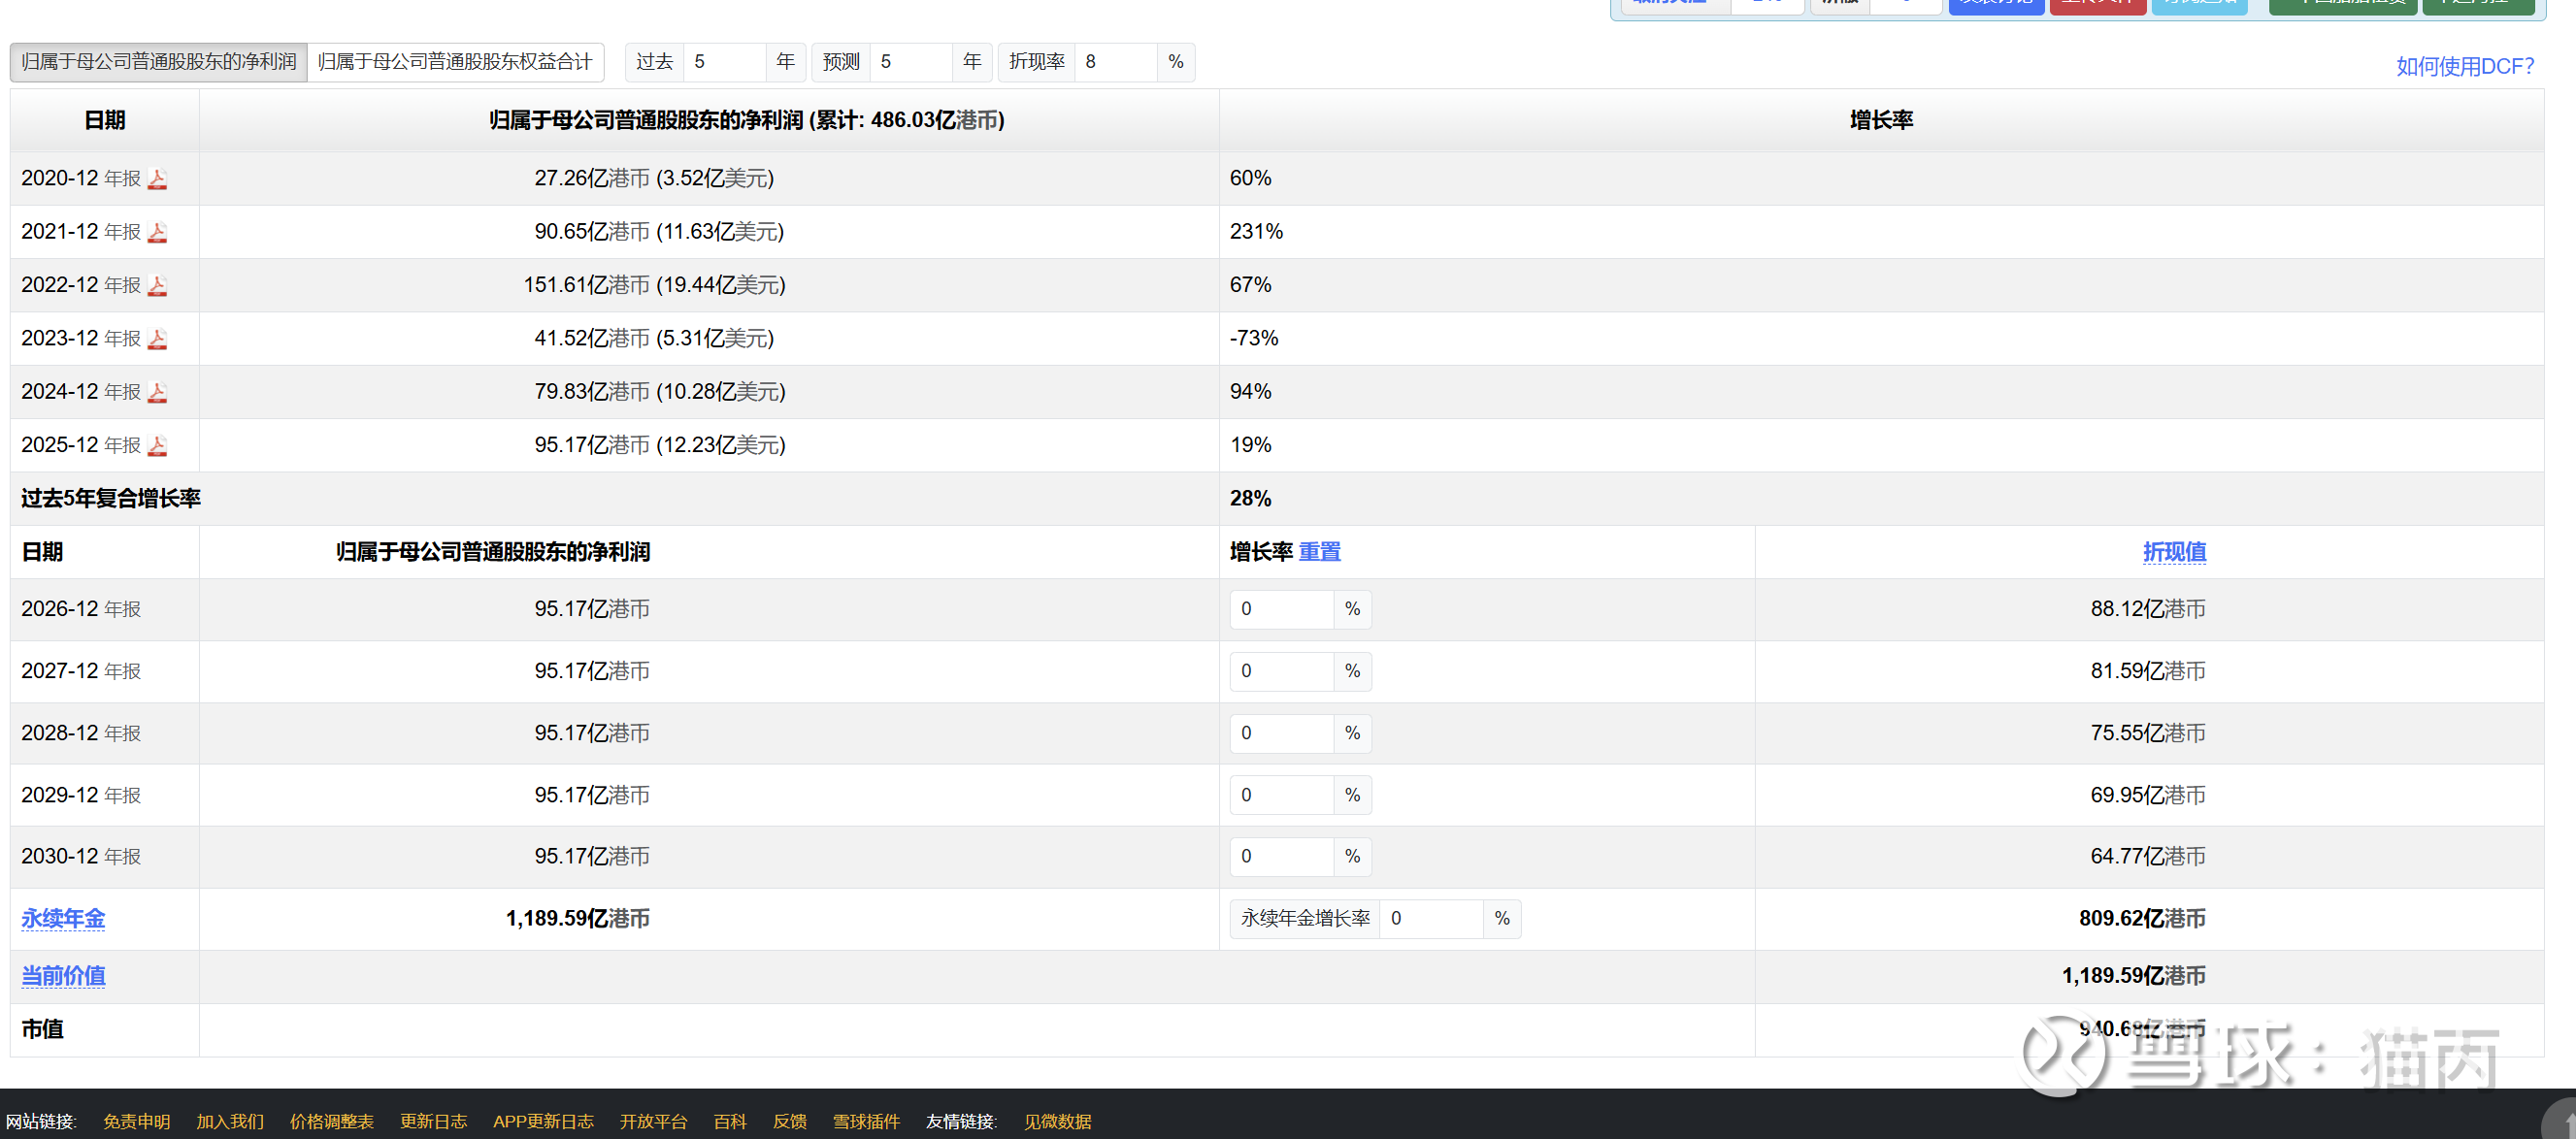Click the 折现值 column header link
The width and height of the screenshot is (2576, 1139).
[2174, 552]
